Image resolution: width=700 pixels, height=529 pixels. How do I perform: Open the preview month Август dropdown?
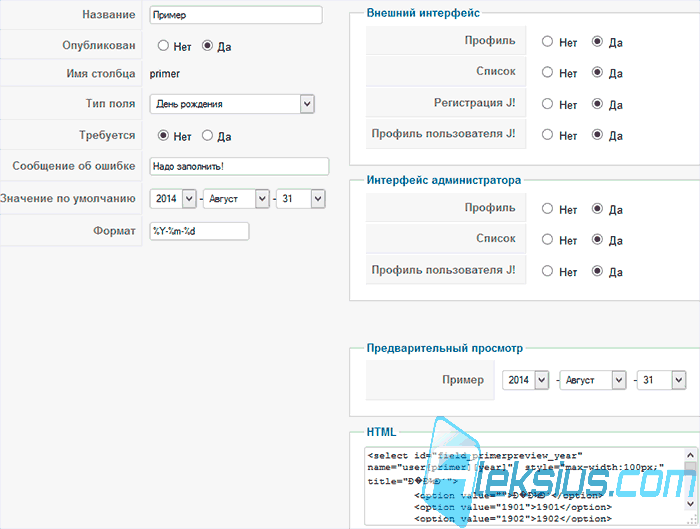(593, 380)
